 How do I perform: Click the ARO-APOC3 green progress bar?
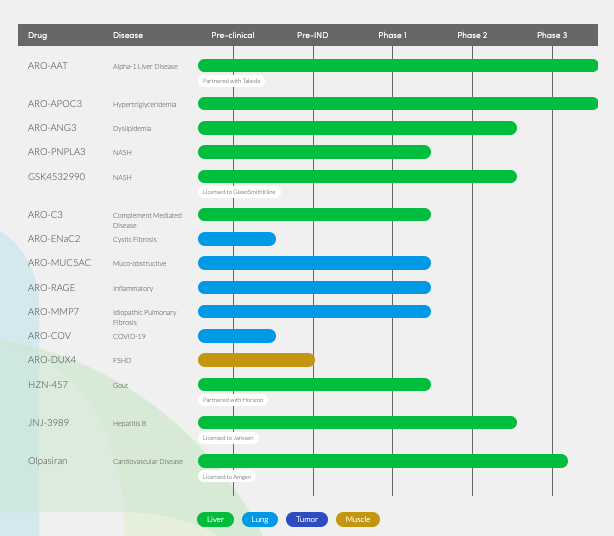pyautogui.click(x=398, y=103)
